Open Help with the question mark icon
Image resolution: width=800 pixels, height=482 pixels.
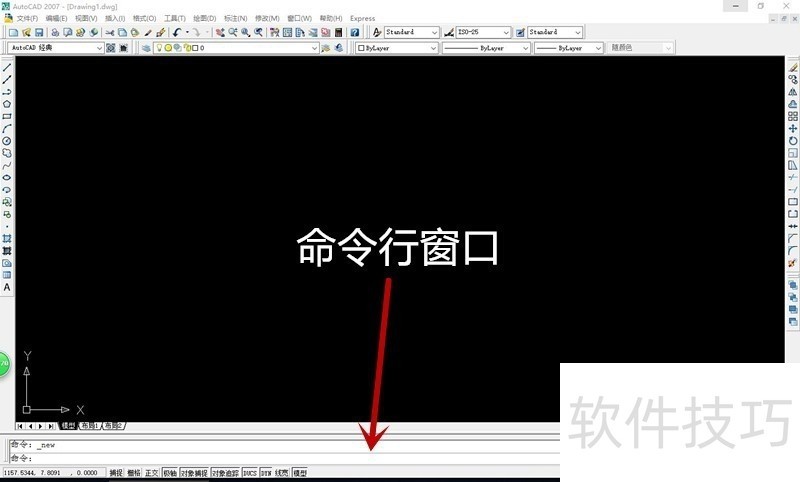pyautogui.click(x=355, y=32)
